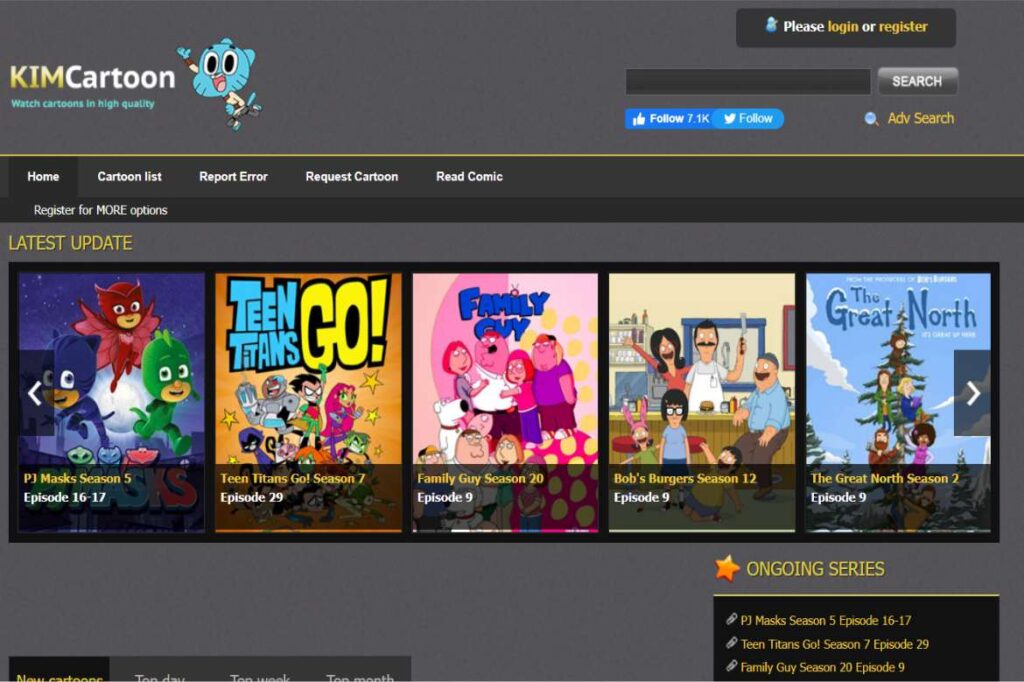Click 'Register for MORE options' text
Image resolution: width=1024 pixels, height=682 pixels.
click(x=101, y=210)
